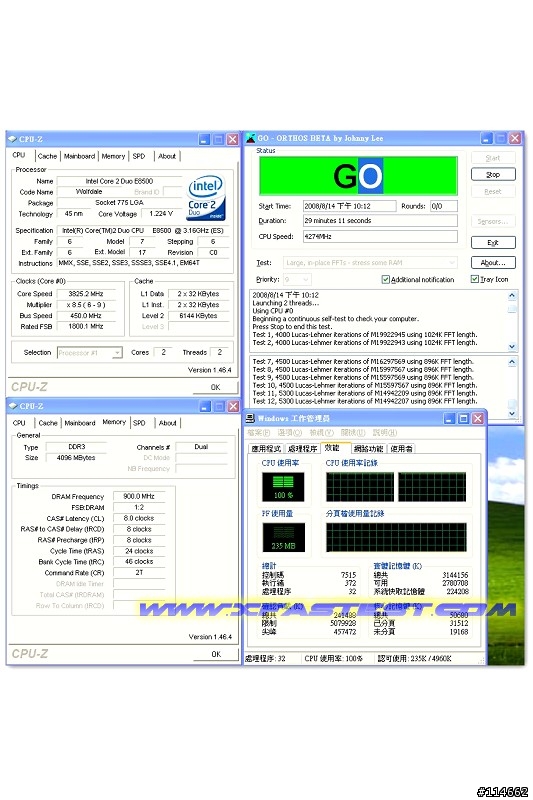Viewport: 533px width, 800px height.
Task: Click the Core Speed value 3825.2 MHz
Action: [86, 294]
